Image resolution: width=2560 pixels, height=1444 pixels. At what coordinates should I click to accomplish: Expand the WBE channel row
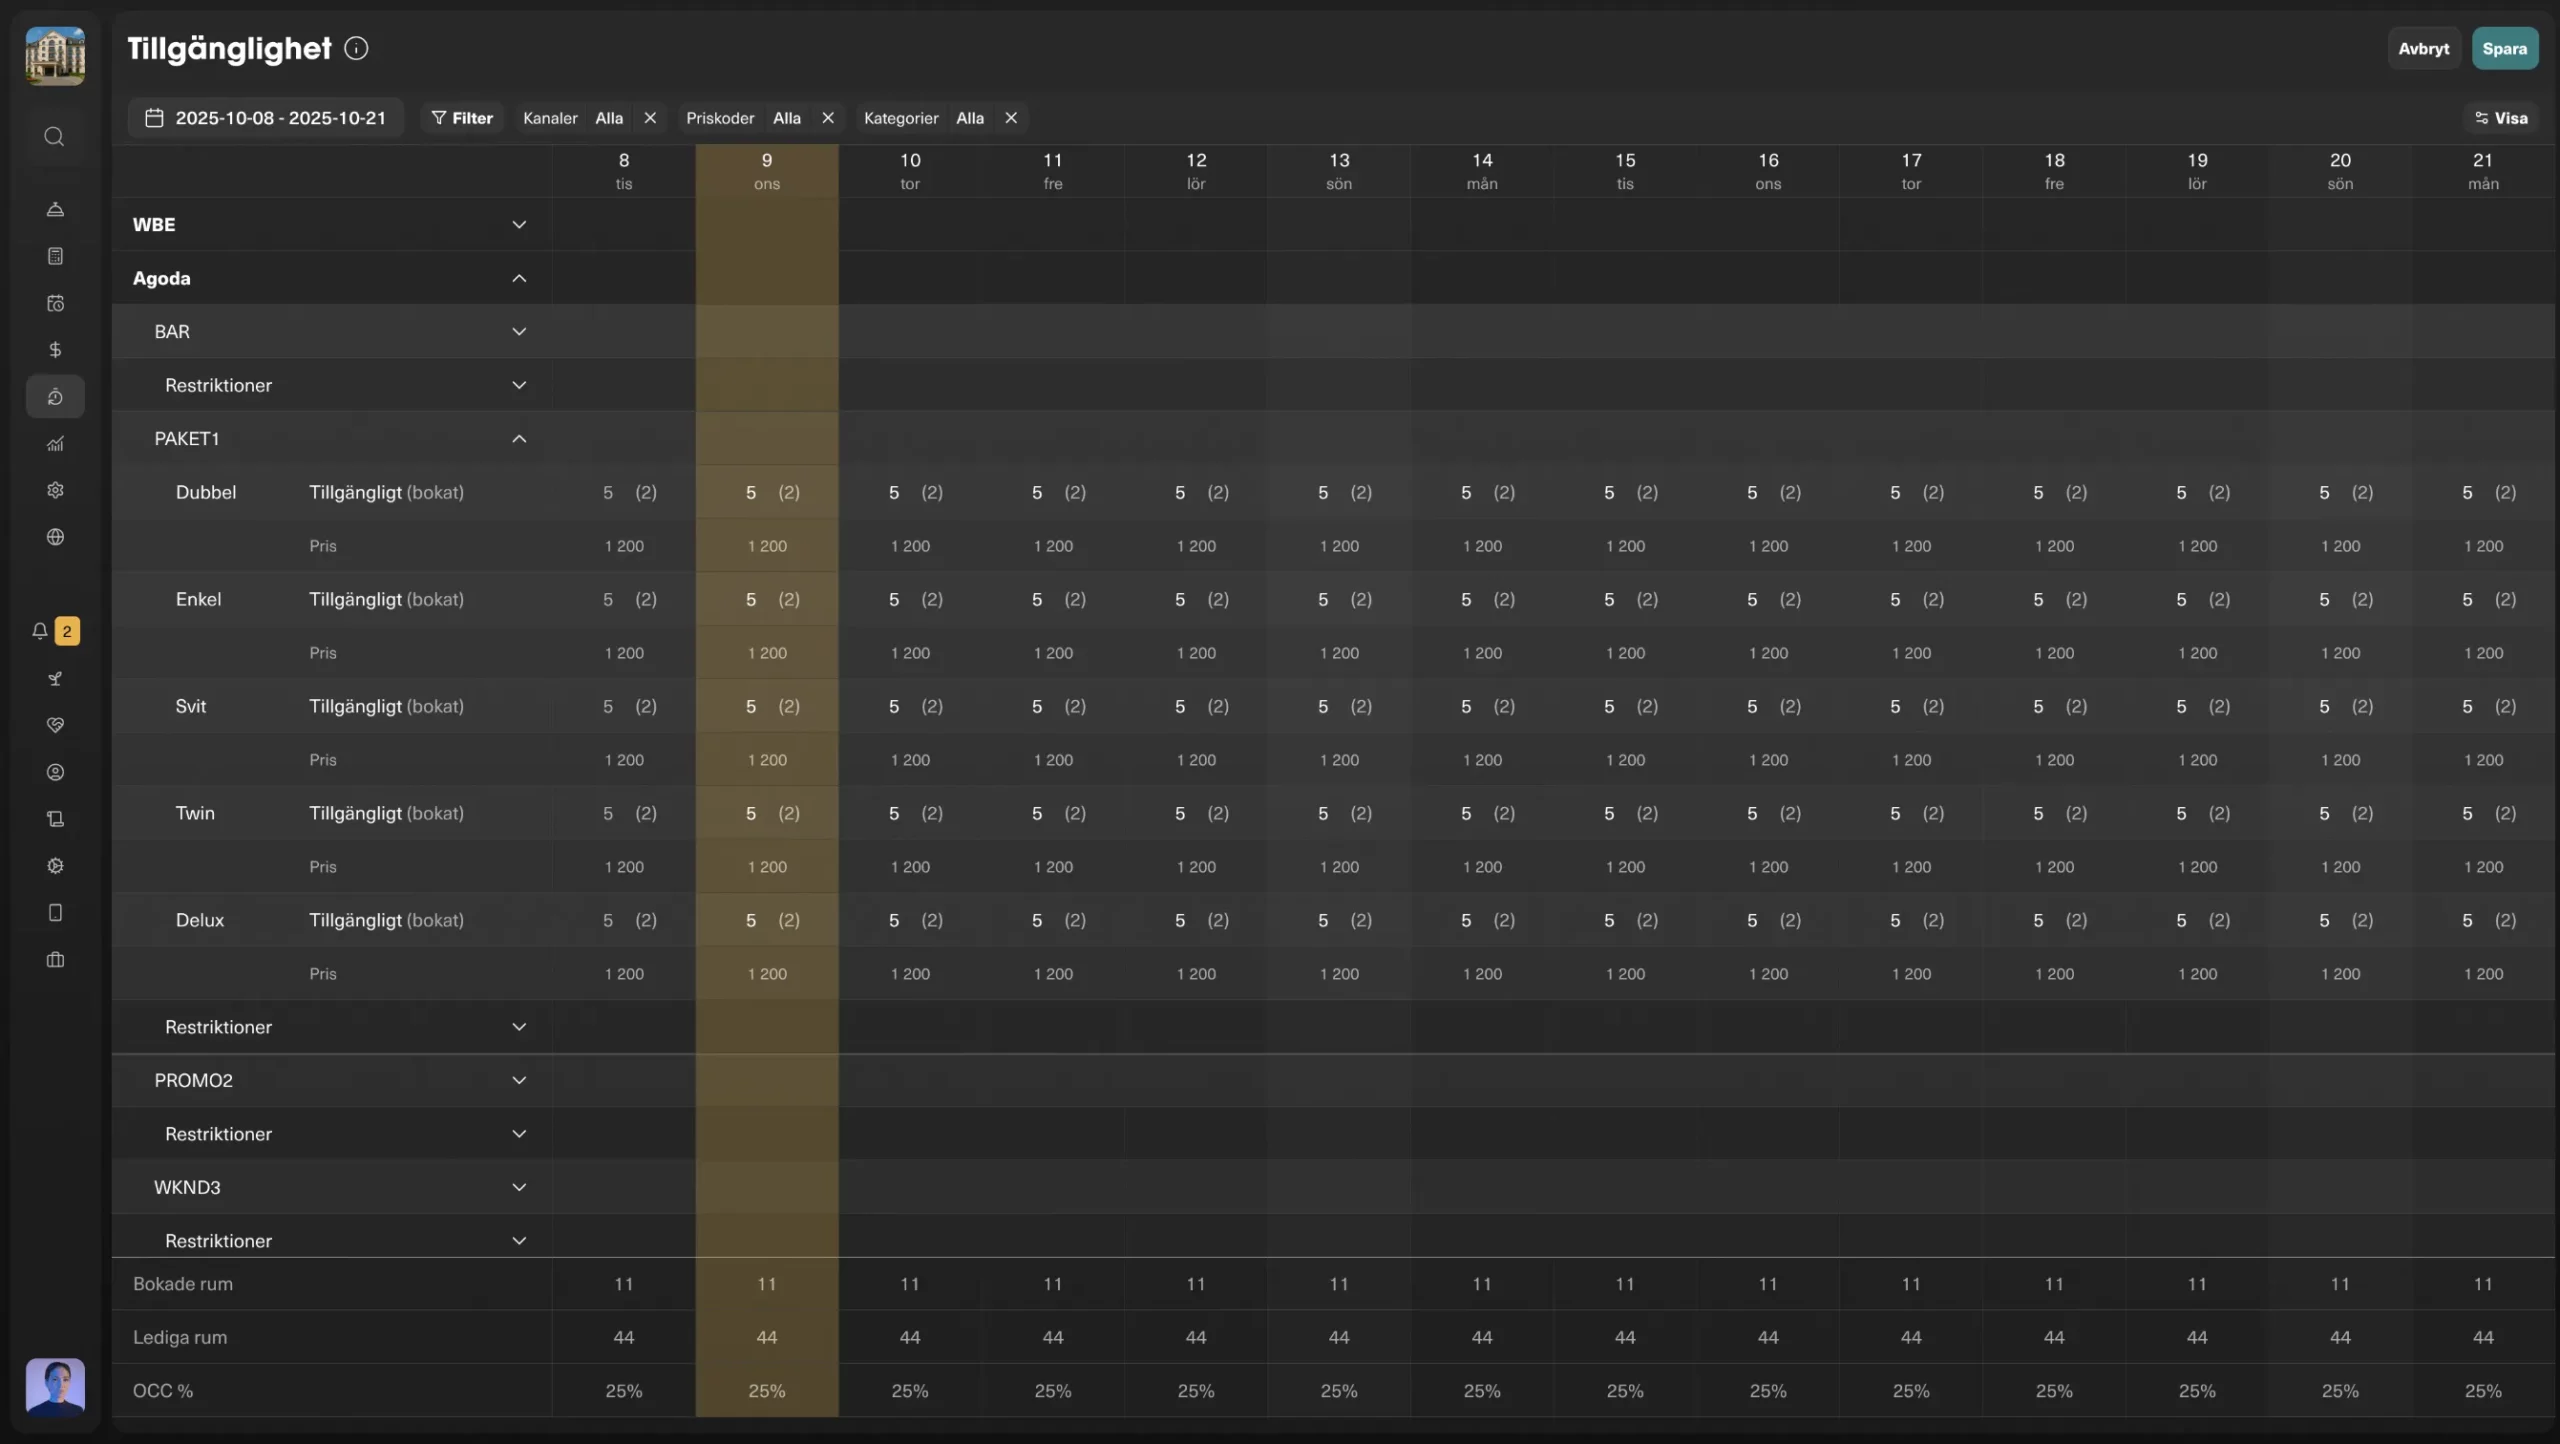pos(519,225)
